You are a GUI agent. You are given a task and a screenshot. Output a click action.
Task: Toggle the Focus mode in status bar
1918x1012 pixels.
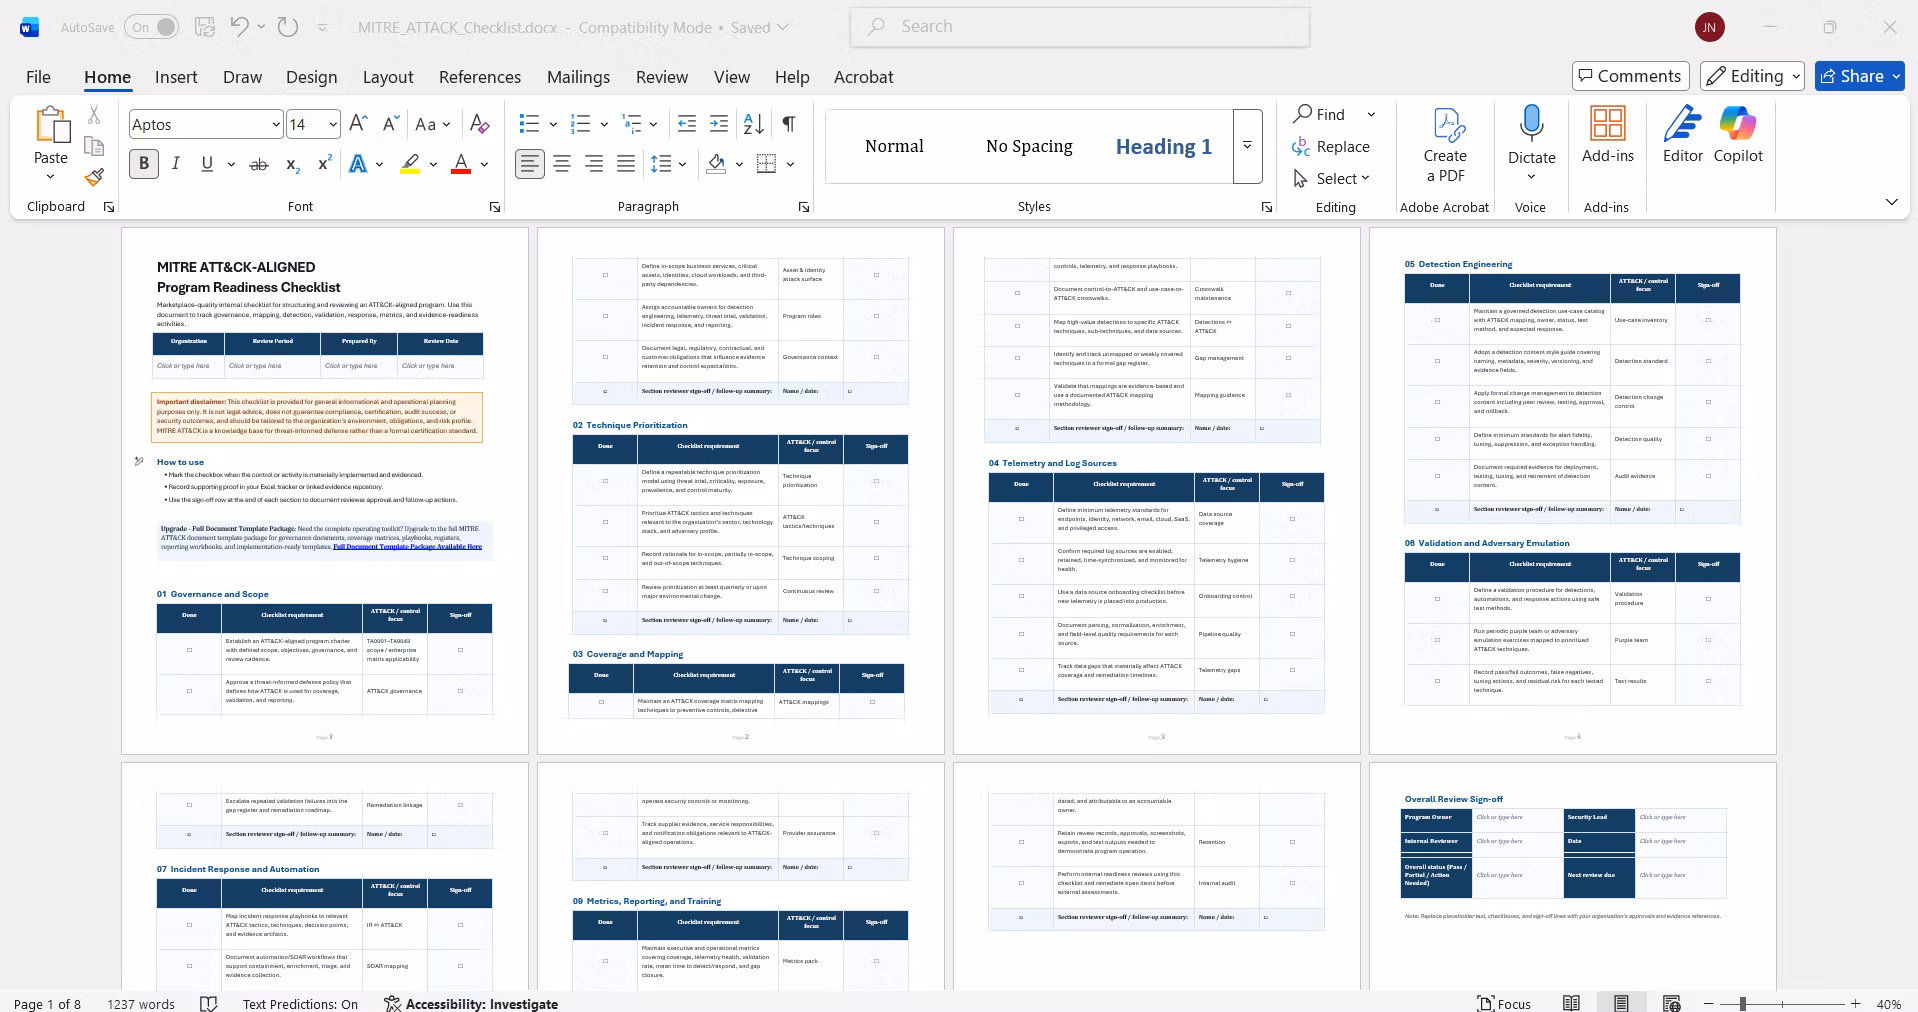[x=1504, y=1003]
